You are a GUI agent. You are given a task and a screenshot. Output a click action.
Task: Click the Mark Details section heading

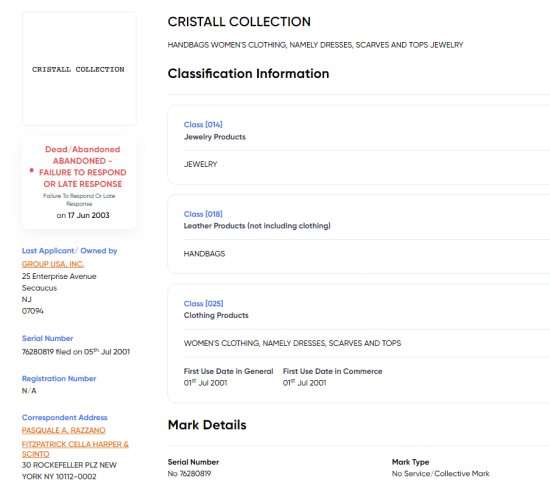207,425
